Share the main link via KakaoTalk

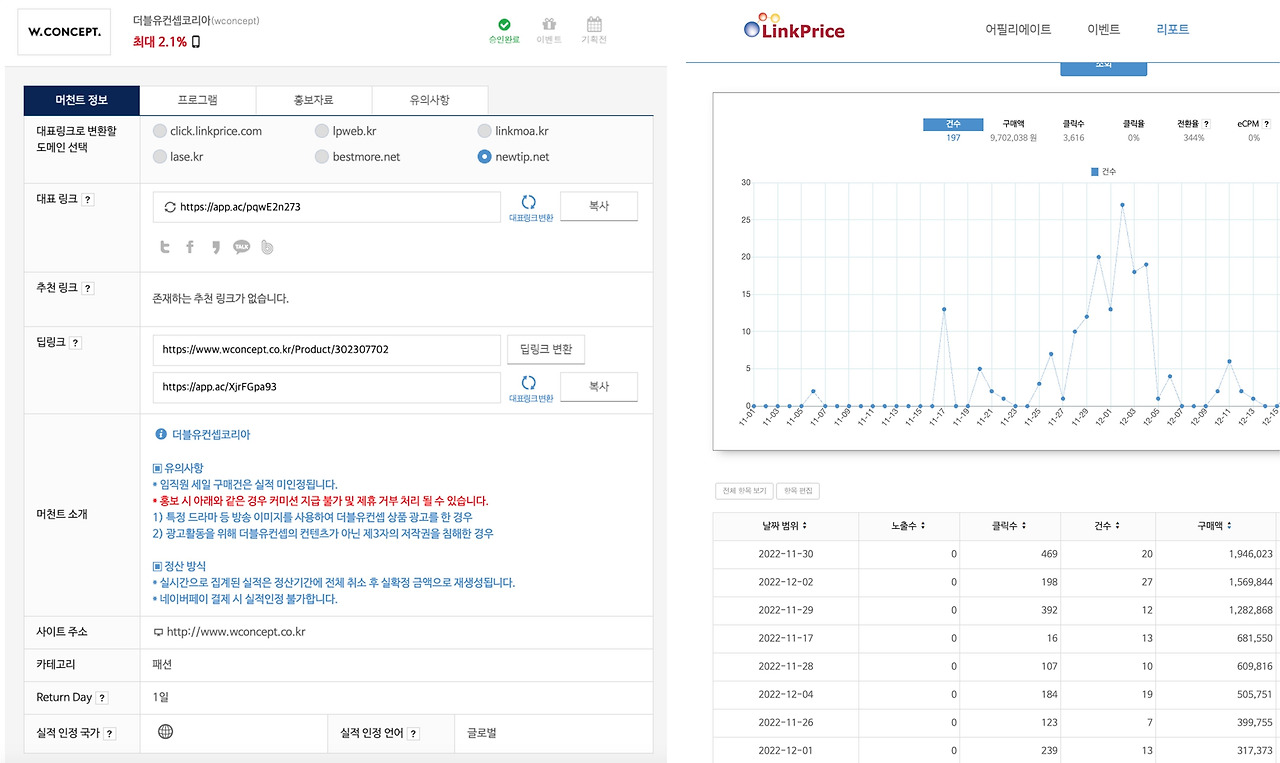[241, 247]
